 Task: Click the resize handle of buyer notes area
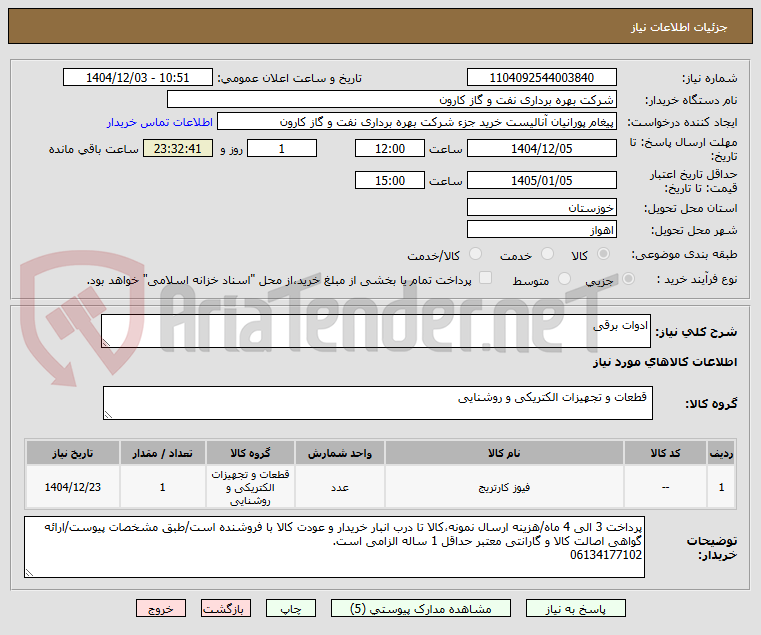(30, 572)
